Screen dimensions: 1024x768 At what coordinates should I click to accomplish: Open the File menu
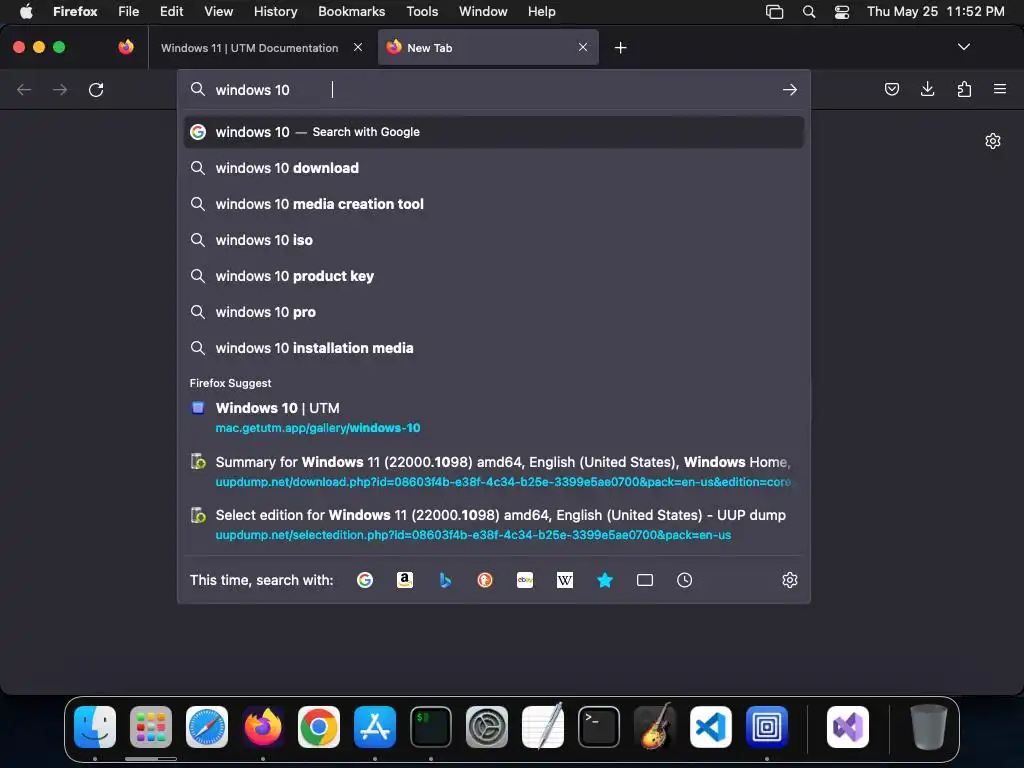point(128,11)
